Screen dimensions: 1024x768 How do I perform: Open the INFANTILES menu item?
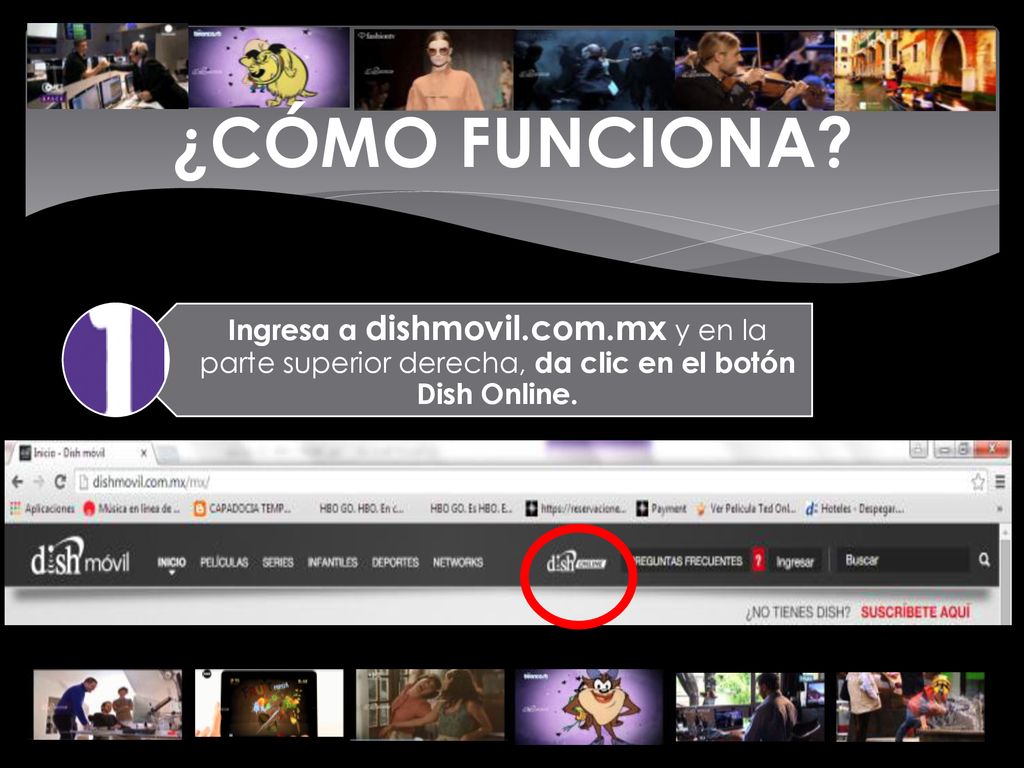coord(332,562)
